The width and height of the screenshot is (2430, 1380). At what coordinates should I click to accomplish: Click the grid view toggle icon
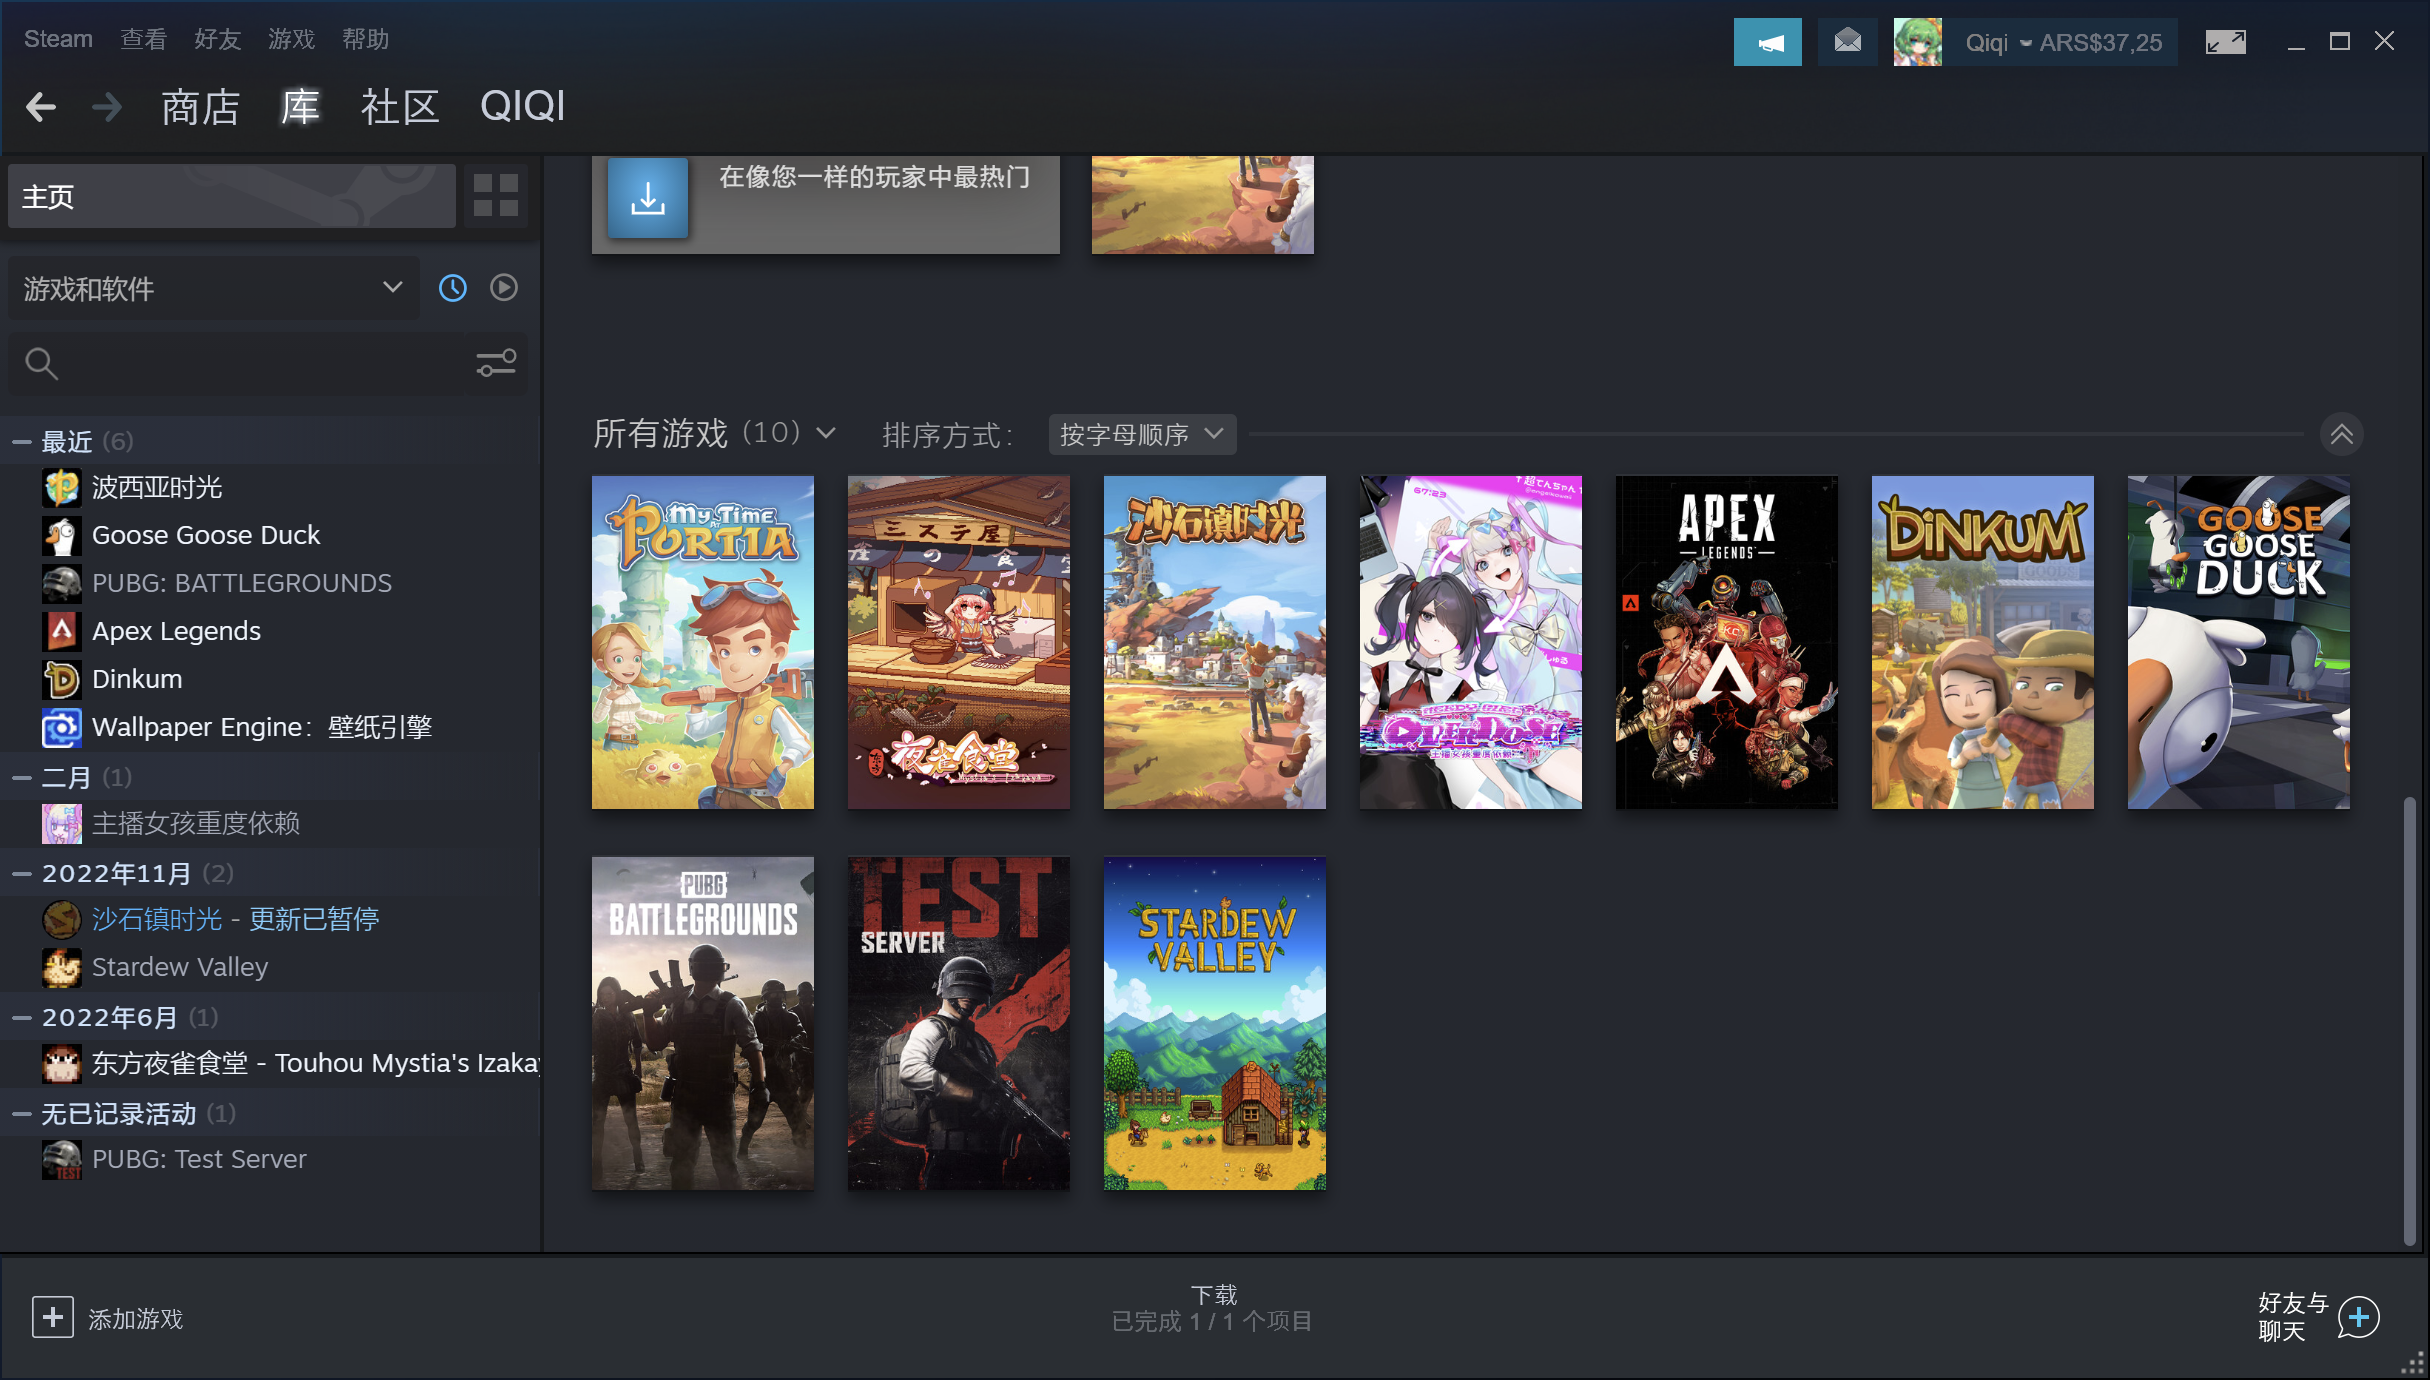tap(497, 195)
